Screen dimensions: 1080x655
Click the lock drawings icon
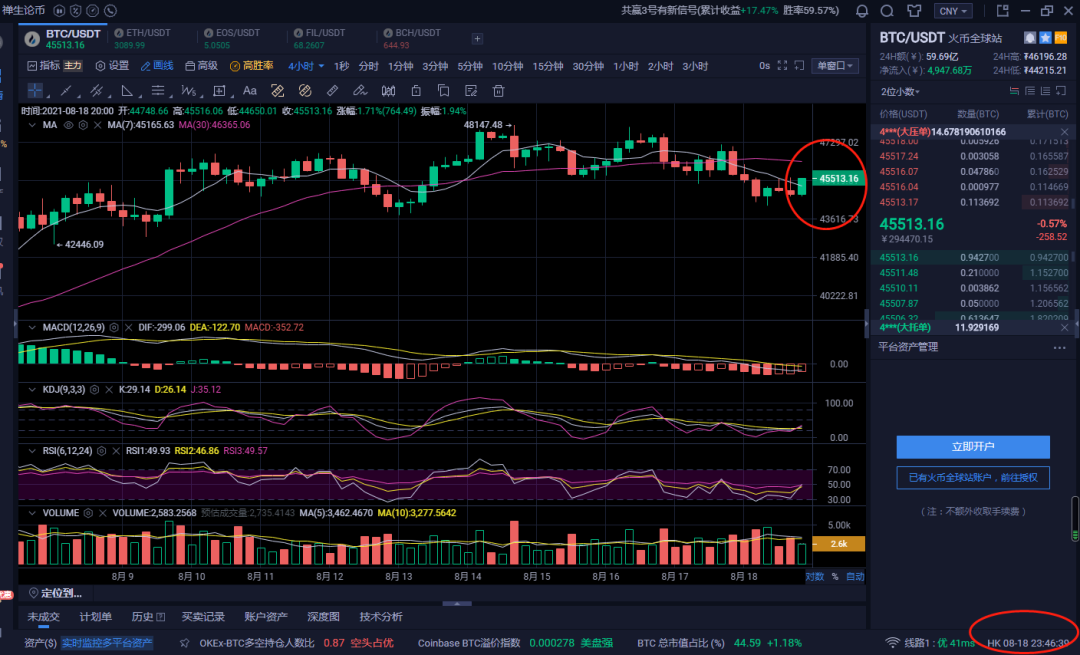pyautogui.click(x=416, y=91)
